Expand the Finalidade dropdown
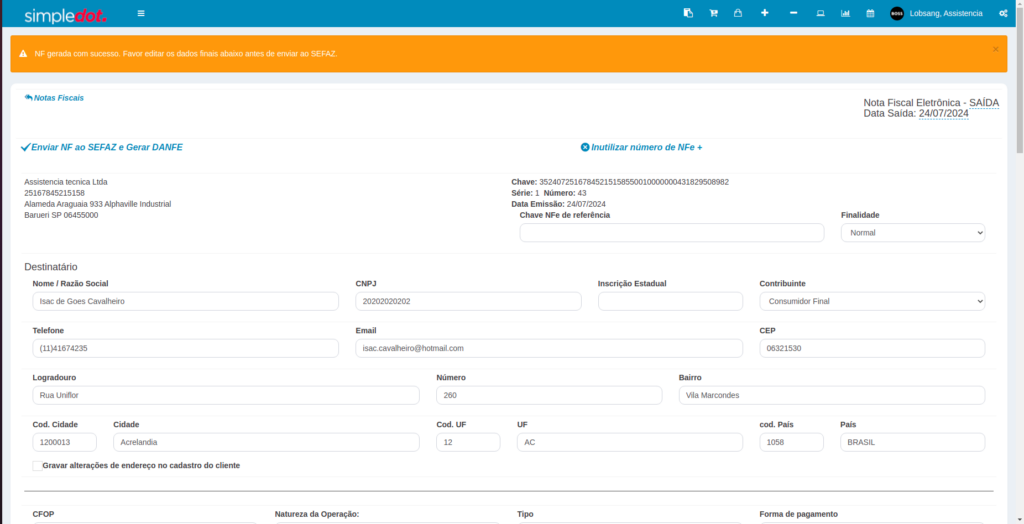This screenshot has height=524, width=1024. pos(912,232)
